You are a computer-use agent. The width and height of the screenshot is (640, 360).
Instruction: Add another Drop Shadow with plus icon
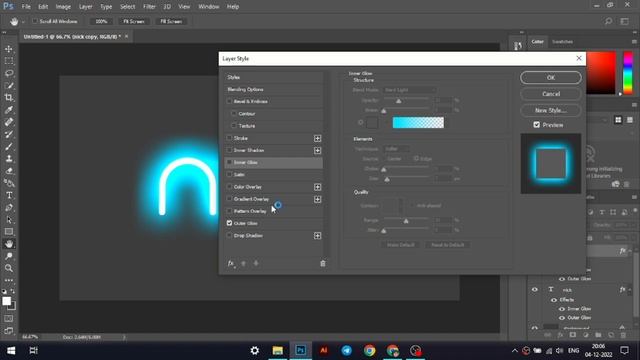tap(318, 236)
